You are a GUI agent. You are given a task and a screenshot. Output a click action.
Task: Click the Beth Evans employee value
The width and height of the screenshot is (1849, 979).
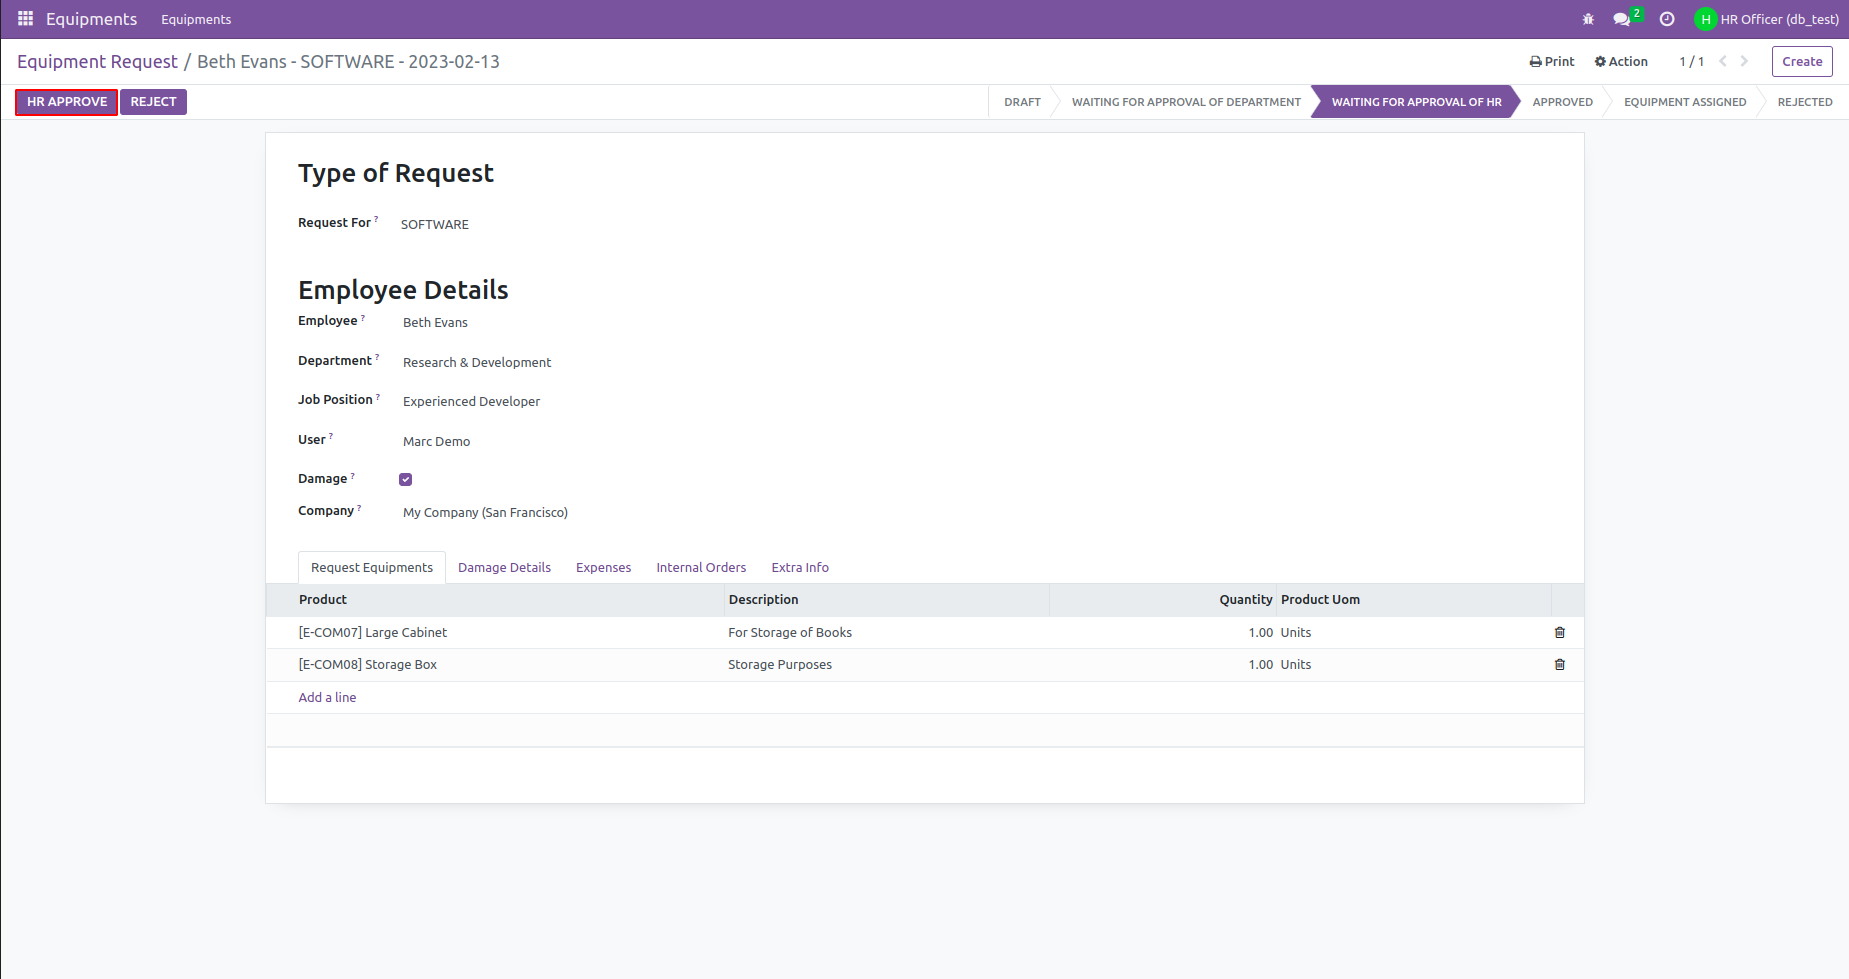(x=435, y=322)
